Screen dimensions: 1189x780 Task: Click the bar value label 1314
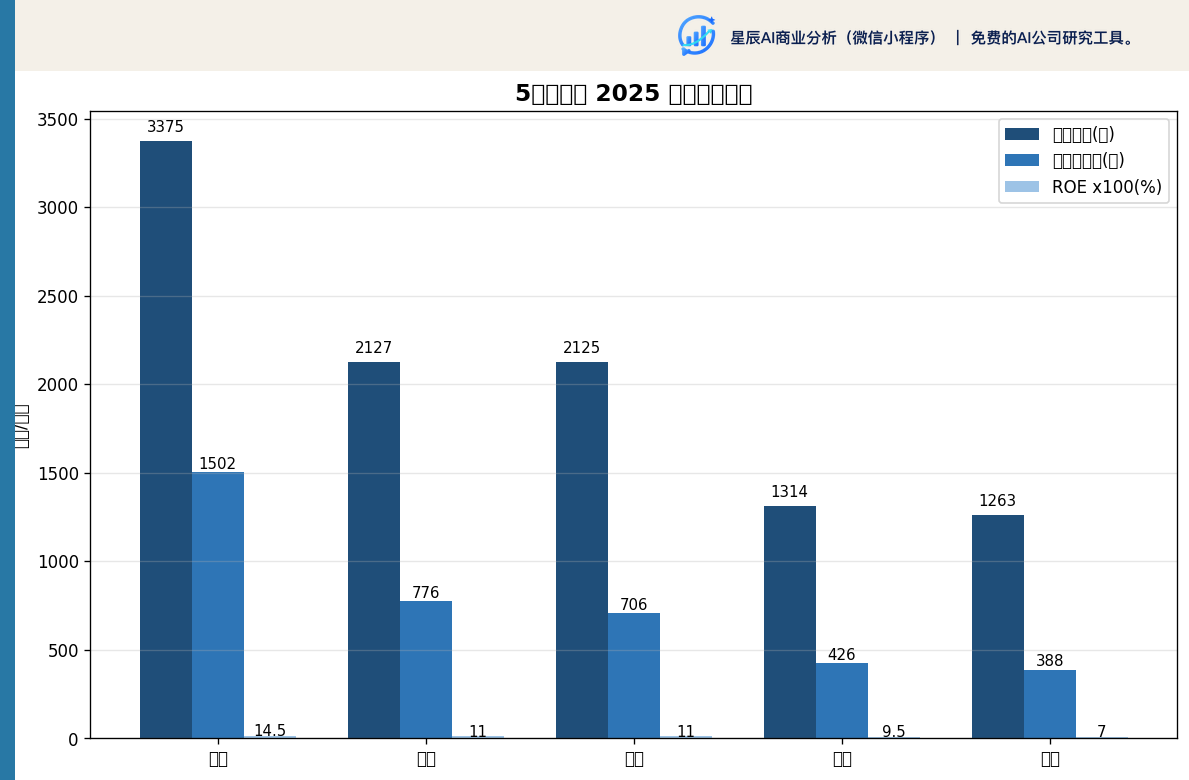(x=789, y=491)
